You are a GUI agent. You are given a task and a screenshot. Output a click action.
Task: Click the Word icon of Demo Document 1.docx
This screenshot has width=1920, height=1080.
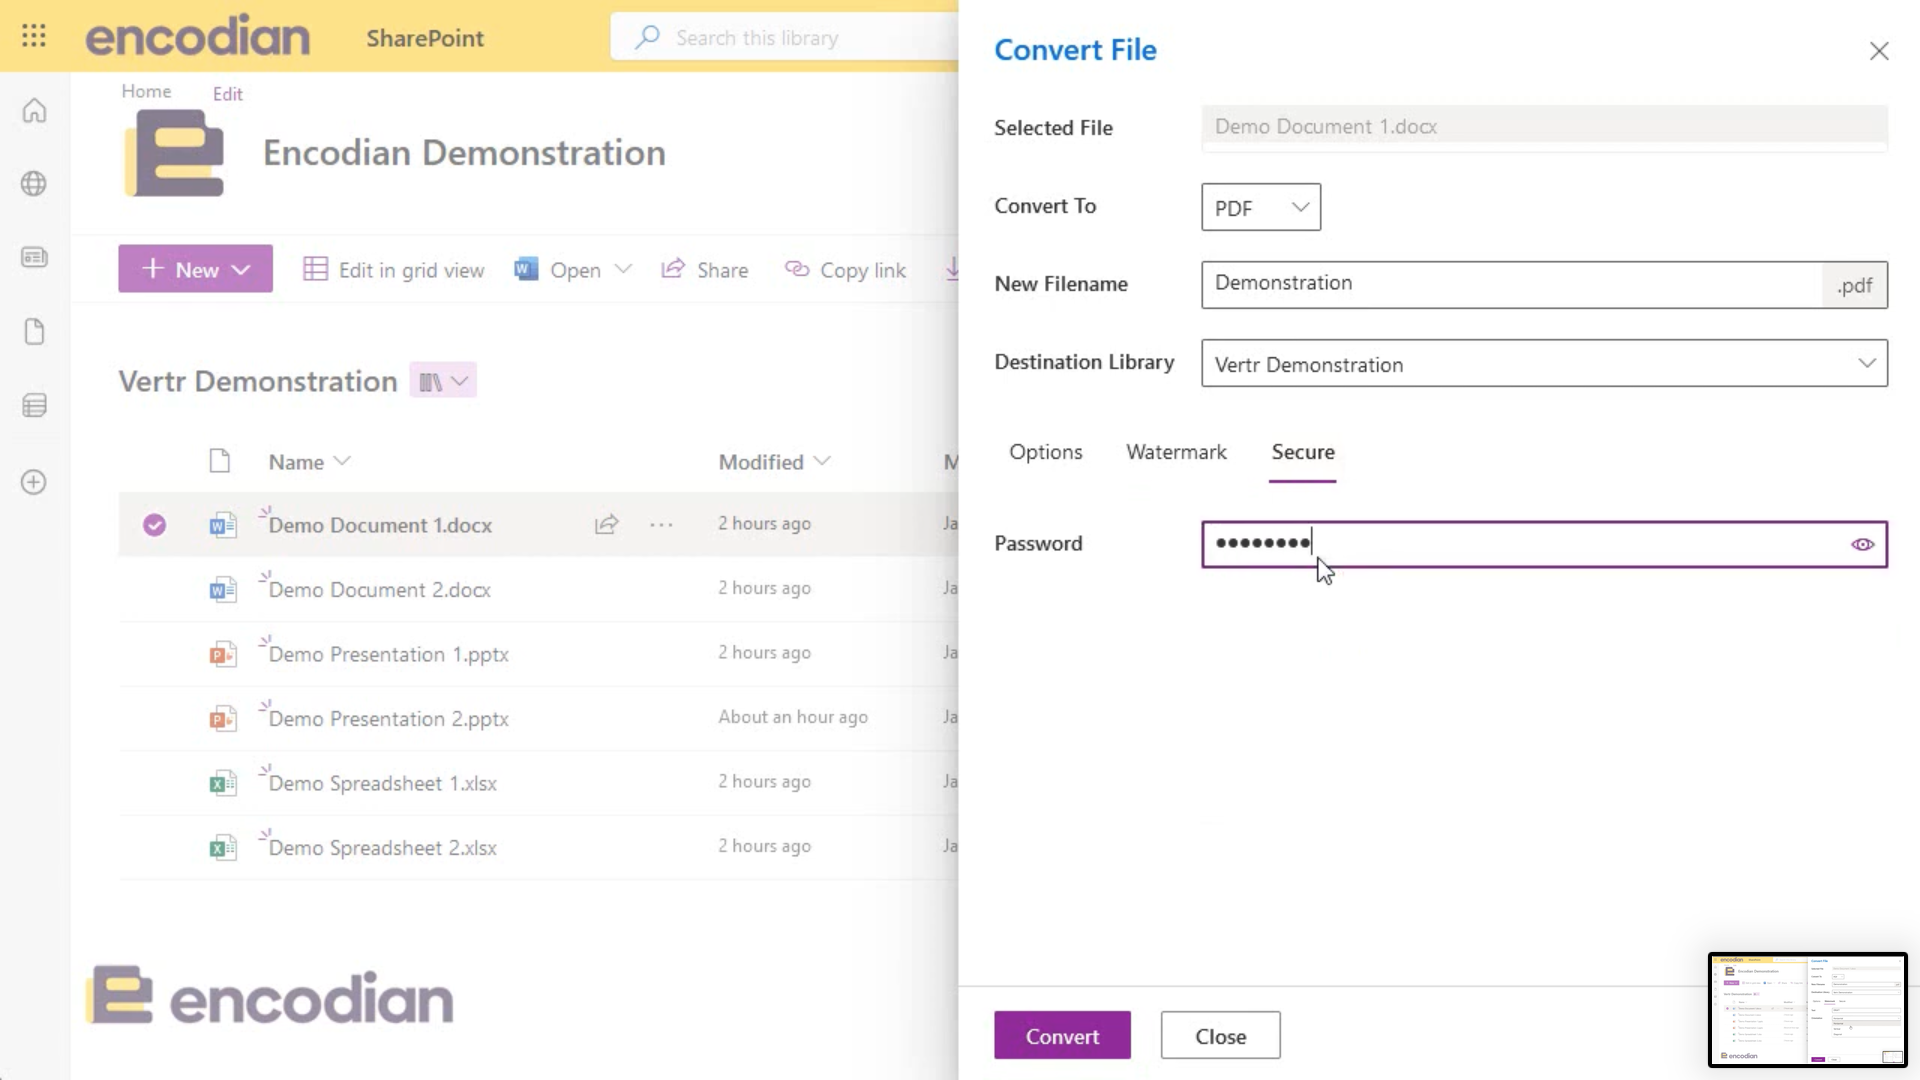(222, 525)
